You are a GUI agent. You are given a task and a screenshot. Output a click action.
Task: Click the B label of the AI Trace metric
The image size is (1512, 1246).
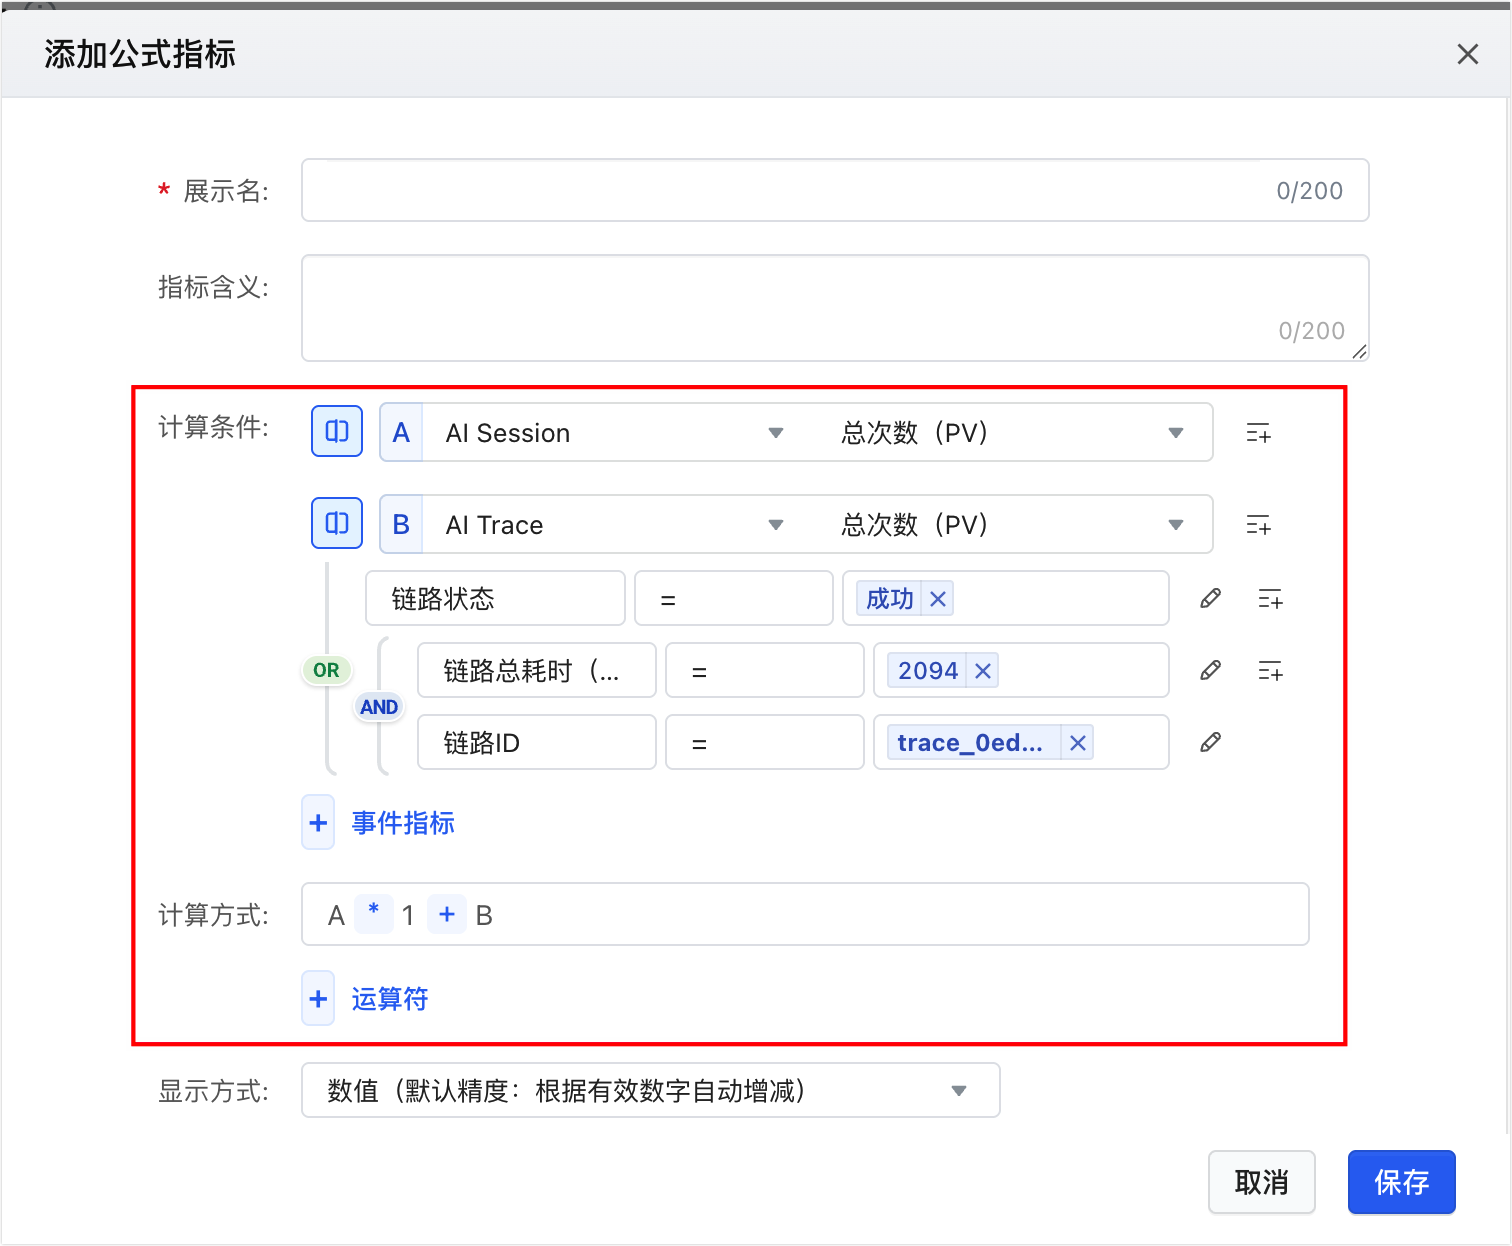point(401,525)
